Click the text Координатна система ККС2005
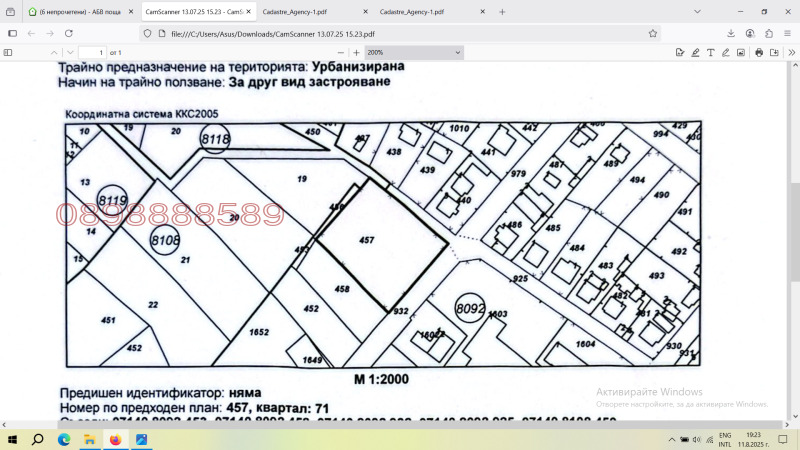Screen dimensions: 800x450 pyautogui.click(x=142, y=114)
